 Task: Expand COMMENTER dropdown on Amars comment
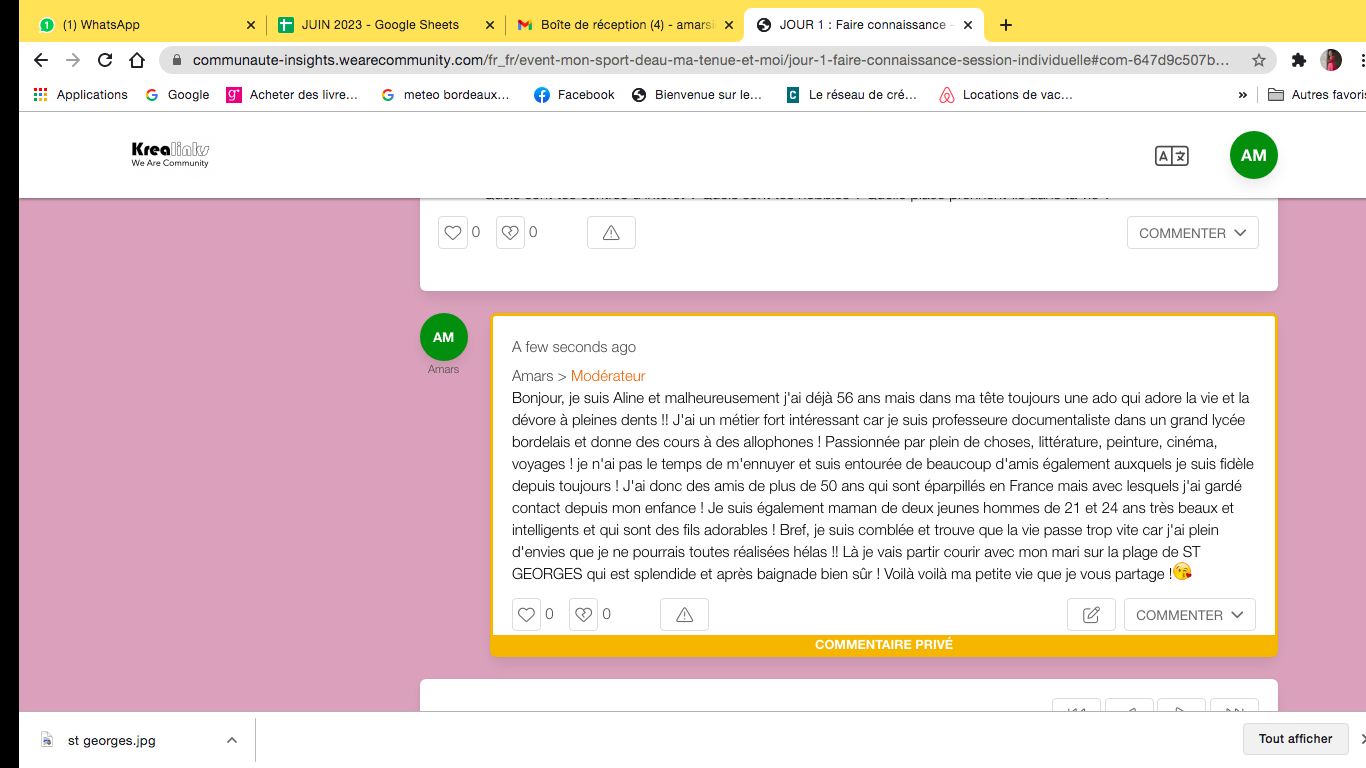click(1190, 615)
